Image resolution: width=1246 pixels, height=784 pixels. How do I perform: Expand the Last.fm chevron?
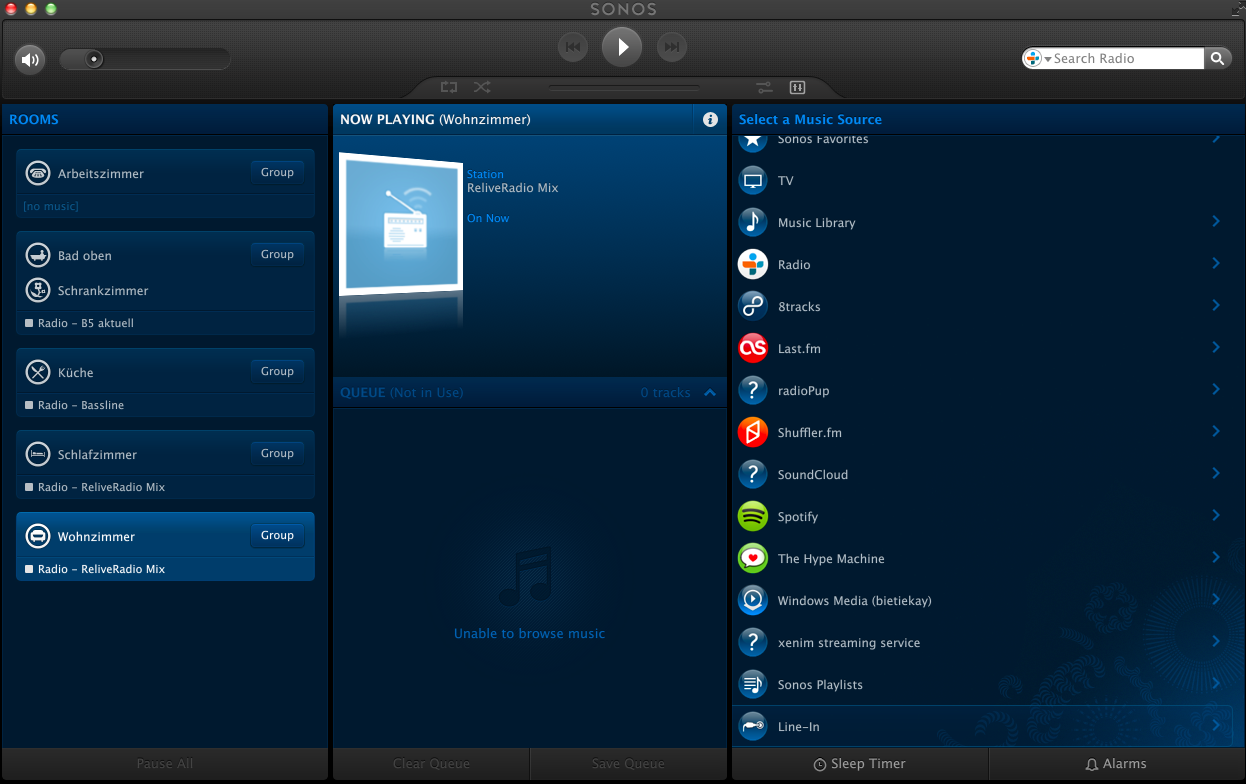1216,348
